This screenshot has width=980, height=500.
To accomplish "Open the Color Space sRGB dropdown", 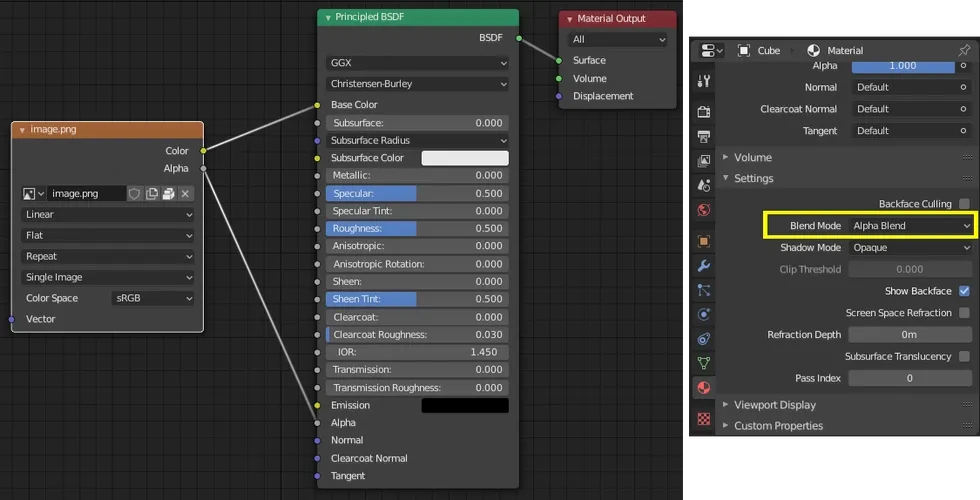I will (x=153, y=298).
